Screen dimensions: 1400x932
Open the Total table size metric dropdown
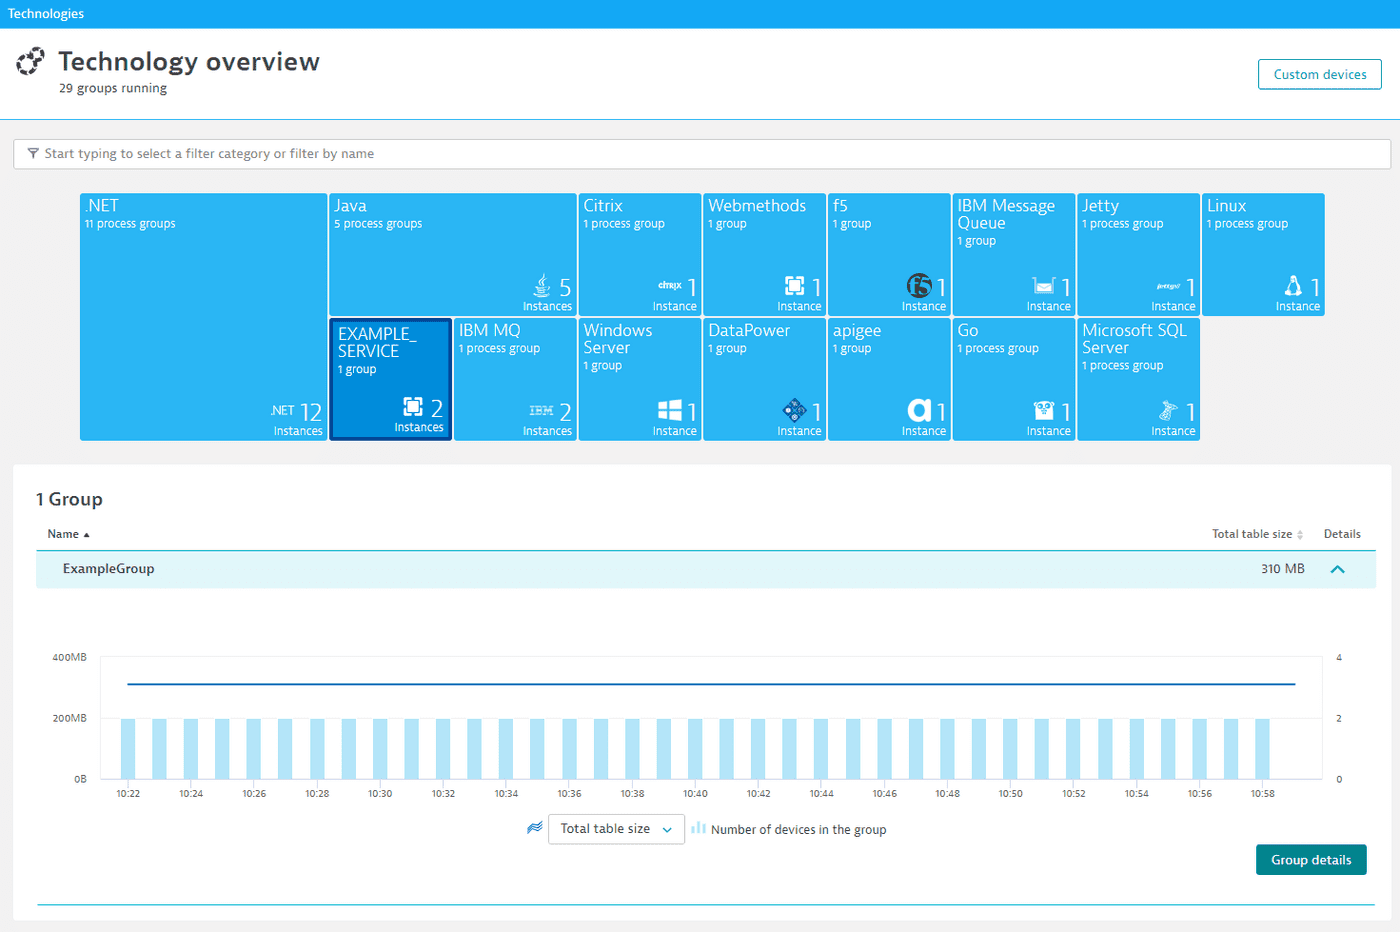point(615,829)
